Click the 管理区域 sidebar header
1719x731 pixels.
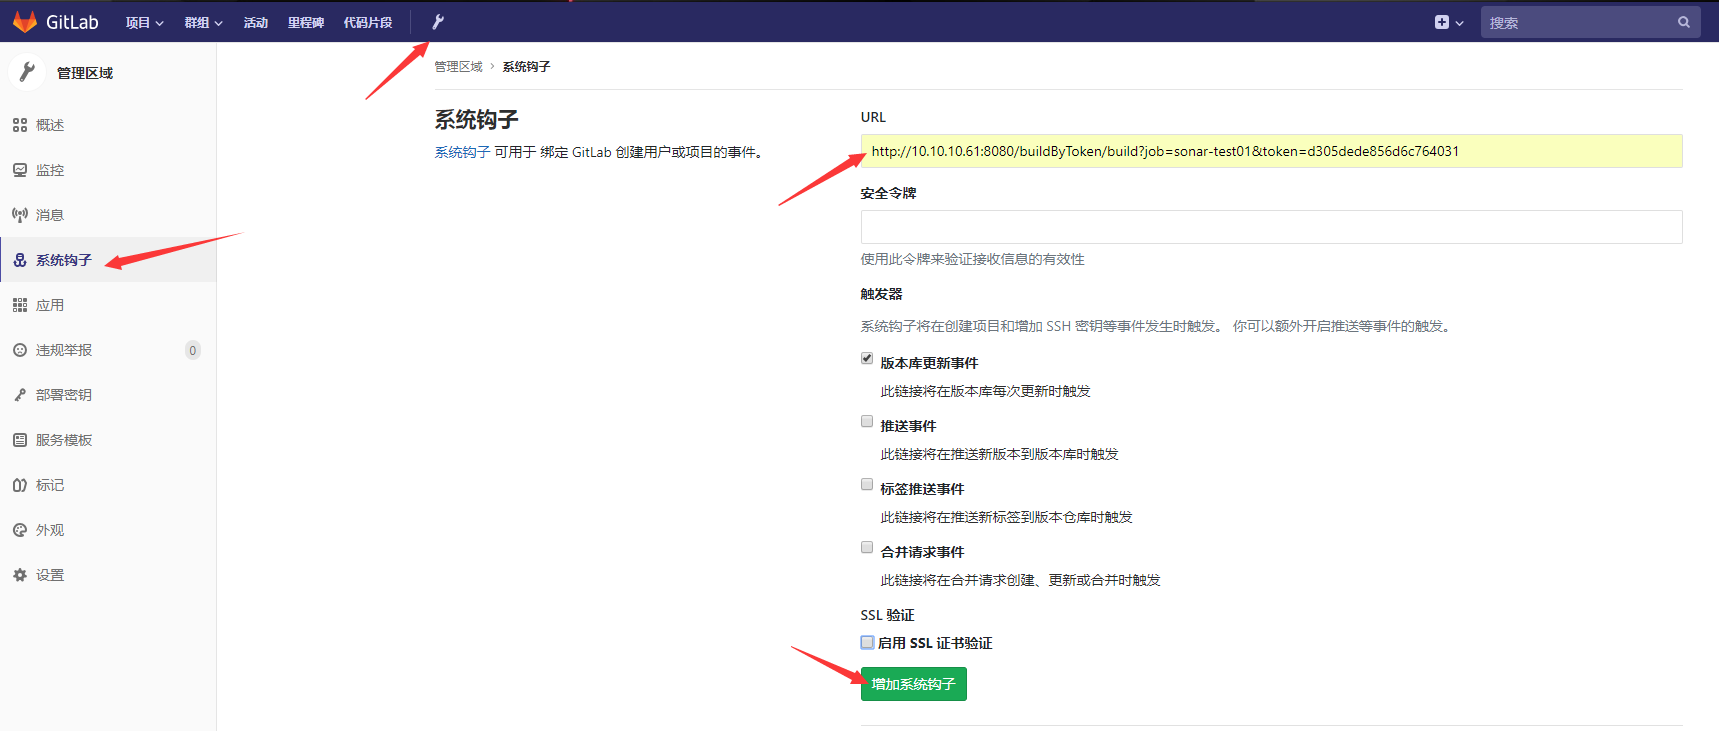click(x=85, y=73)
